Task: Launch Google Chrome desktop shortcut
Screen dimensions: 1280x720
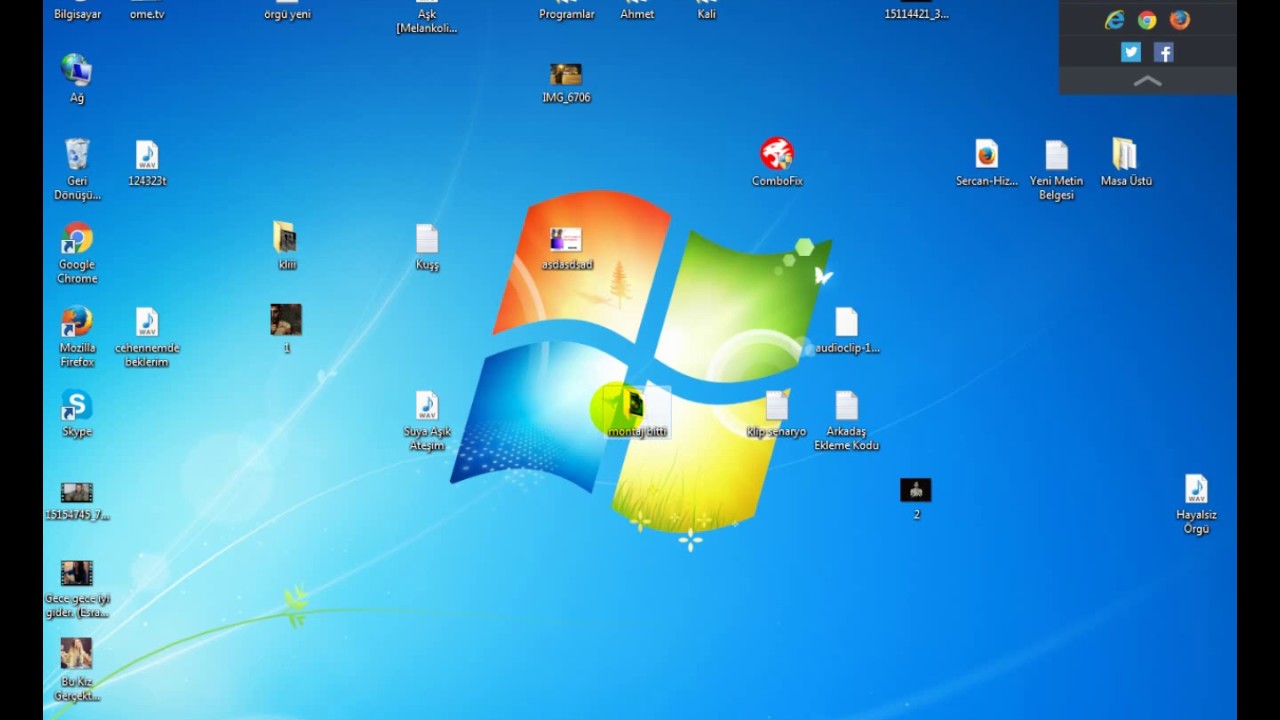Action: click(x=77, y=239)
